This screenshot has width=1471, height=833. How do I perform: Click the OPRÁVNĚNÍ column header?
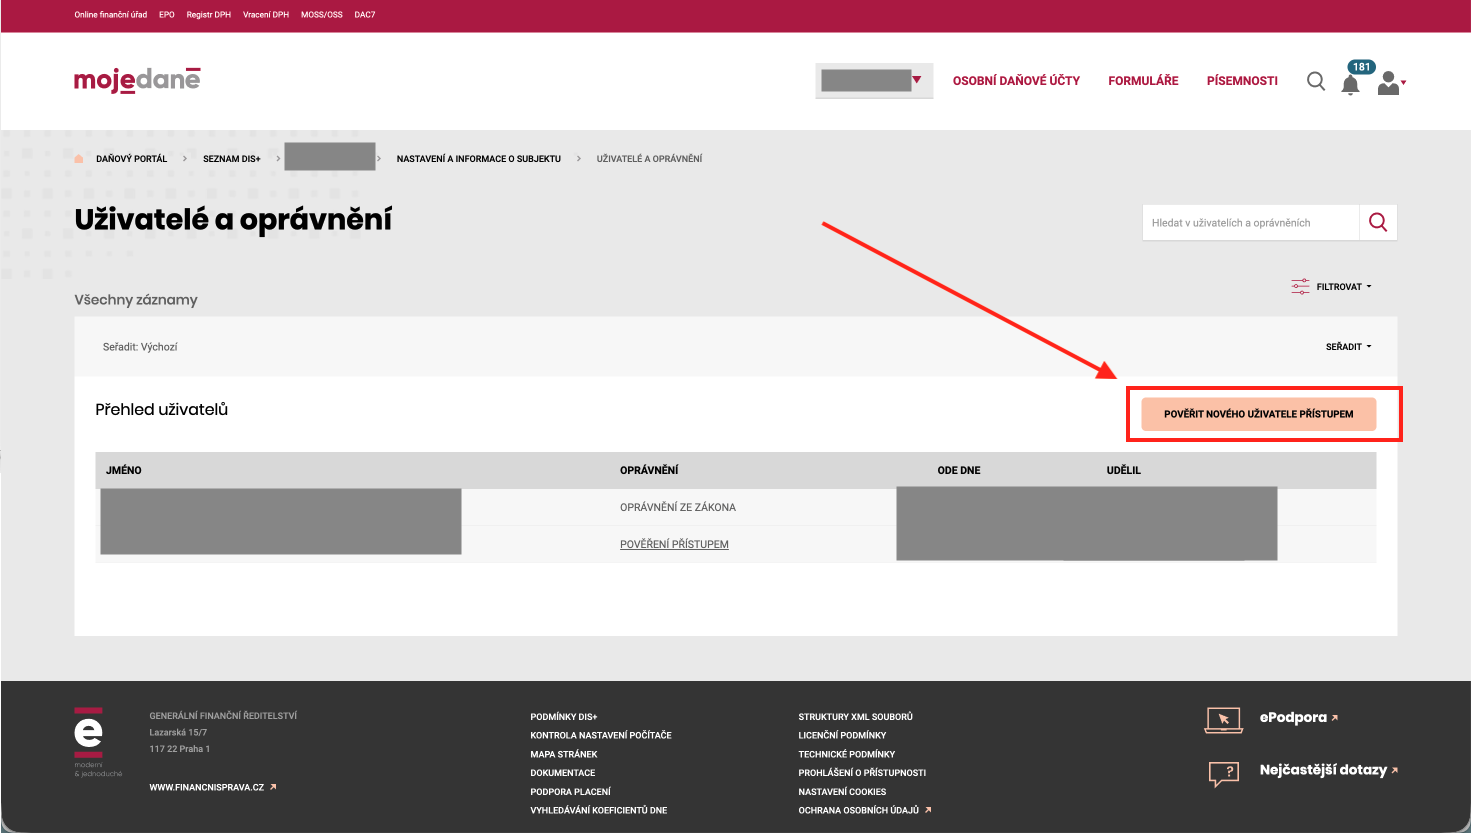[649, 470]
